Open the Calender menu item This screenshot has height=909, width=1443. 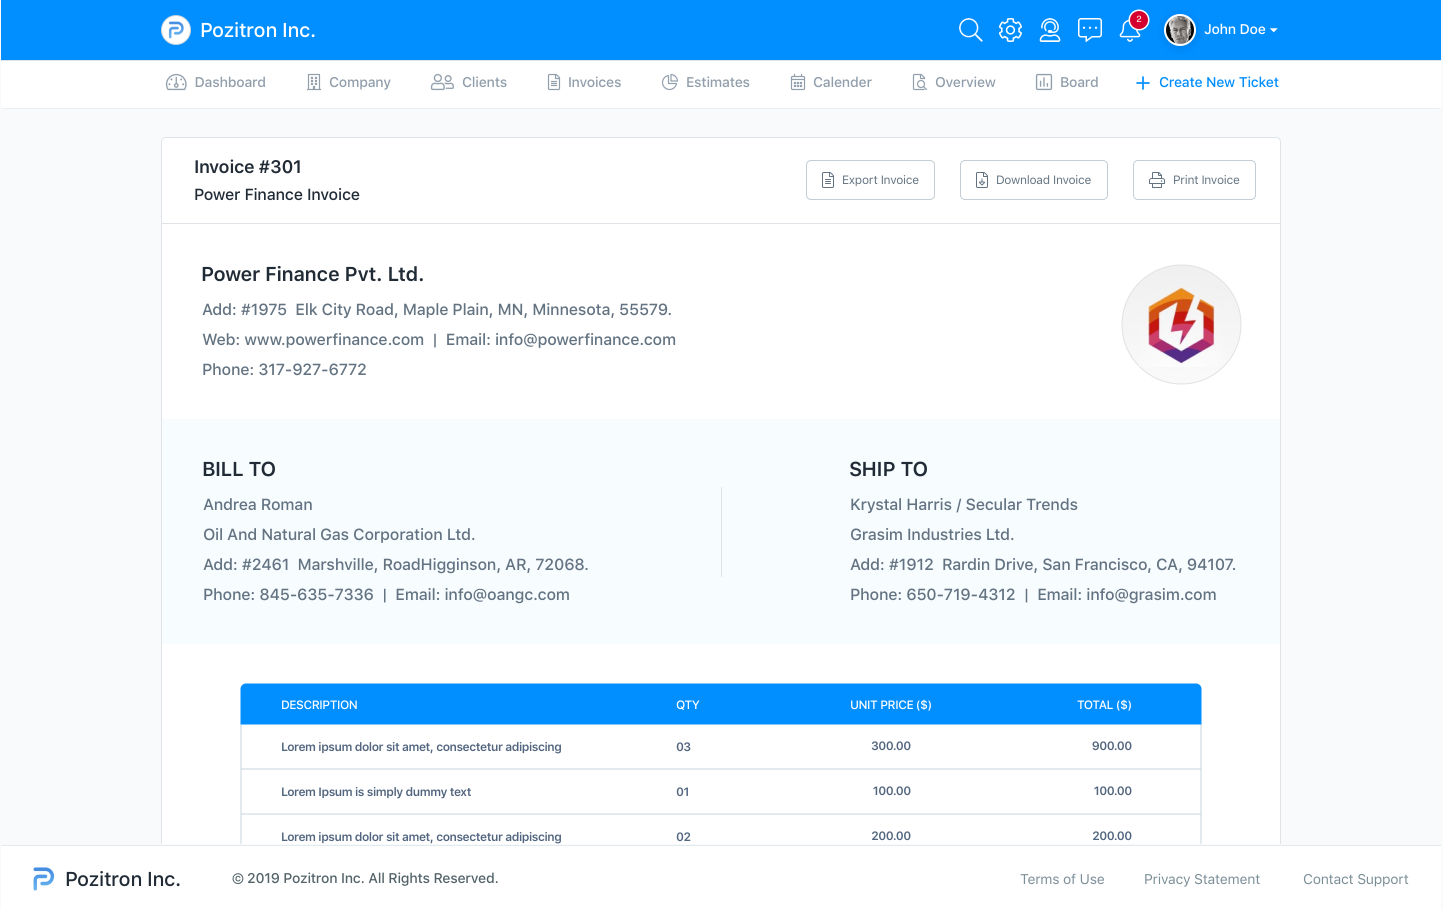point(831,82)
